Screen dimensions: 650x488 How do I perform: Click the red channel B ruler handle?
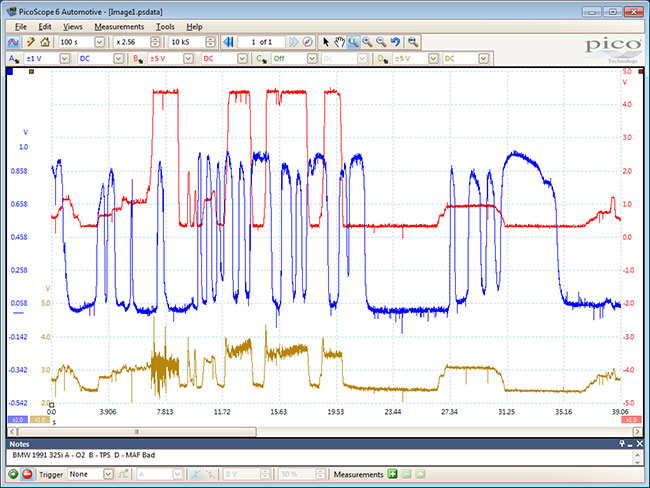(x=641, y=71)
